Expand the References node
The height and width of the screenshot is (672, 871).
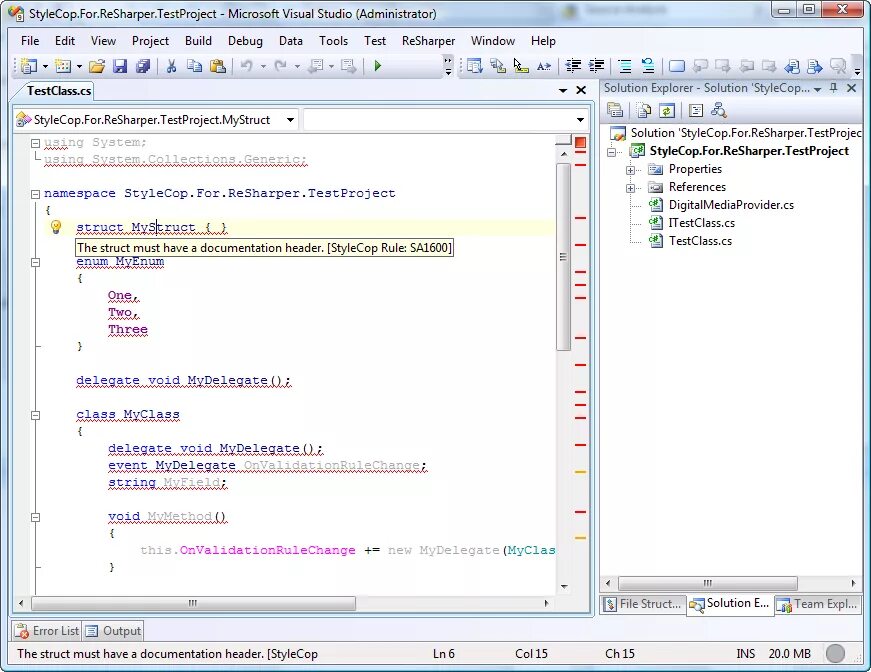tap(632, 186)
